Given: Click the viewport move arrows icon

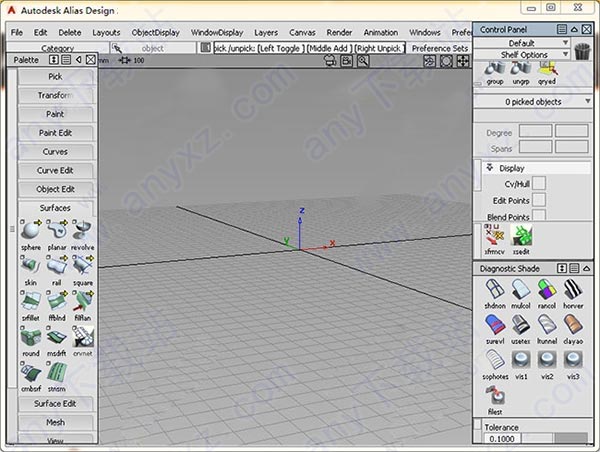Looking at the screenshot, I should pyautogui.click(x=463, y=61).
